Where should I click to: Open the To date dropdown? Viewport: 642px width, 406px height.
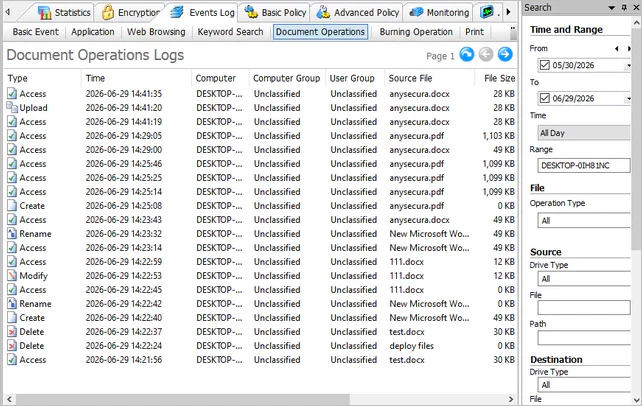point(628,99)
